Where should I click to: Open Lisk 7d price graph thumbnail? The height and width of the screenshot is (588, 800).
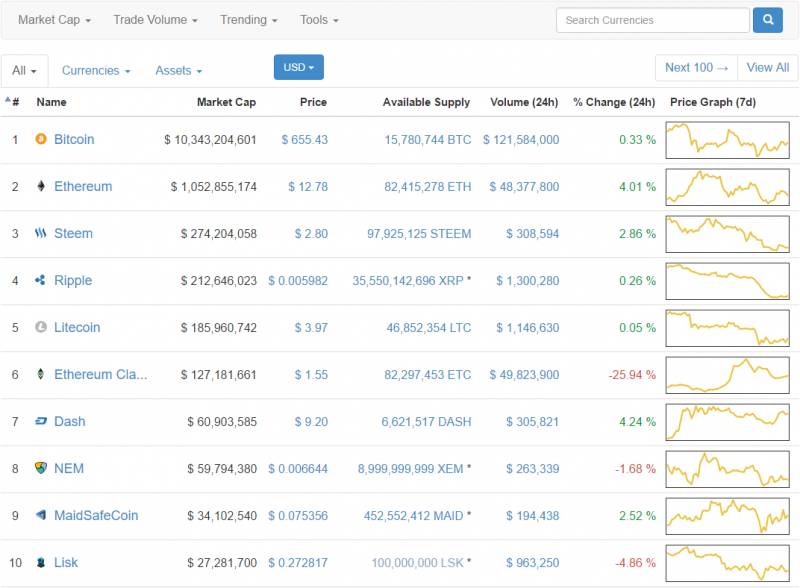(x=728, y=562)
